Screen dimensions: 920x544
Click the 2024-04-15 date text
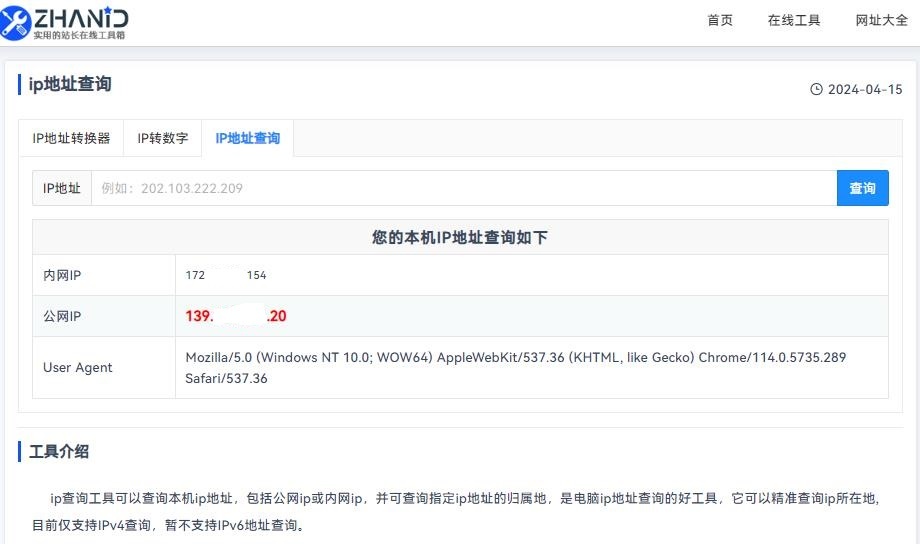865,89
